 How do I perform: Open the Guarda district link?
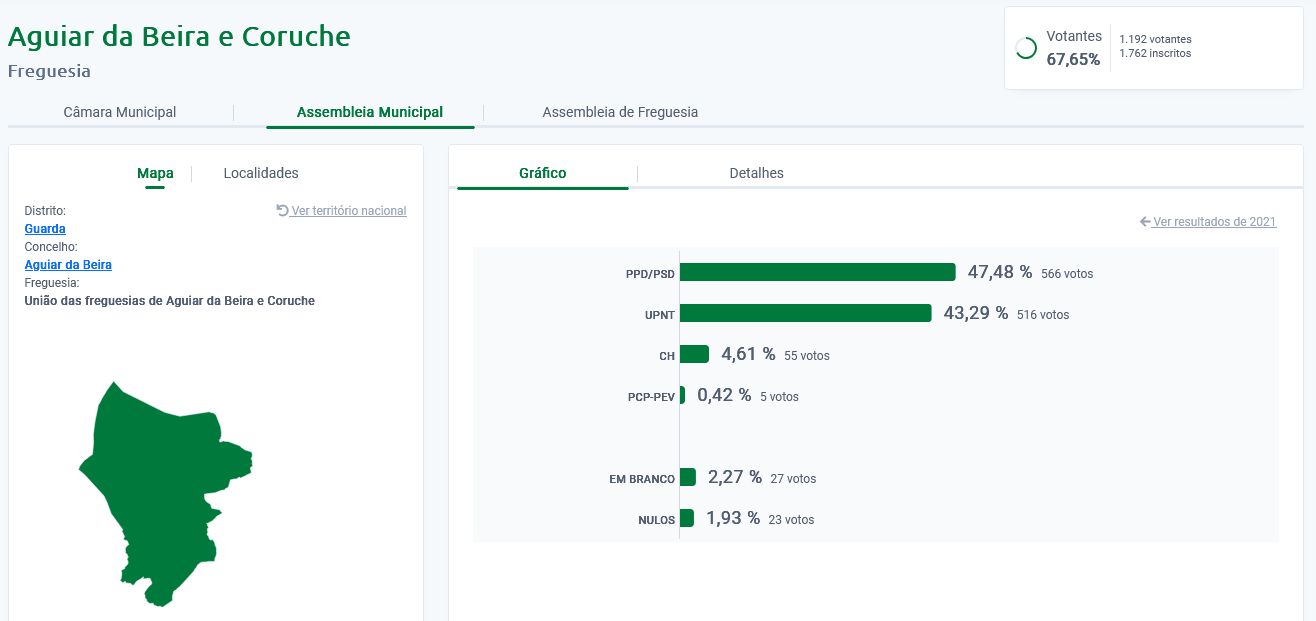coord(45,229)
